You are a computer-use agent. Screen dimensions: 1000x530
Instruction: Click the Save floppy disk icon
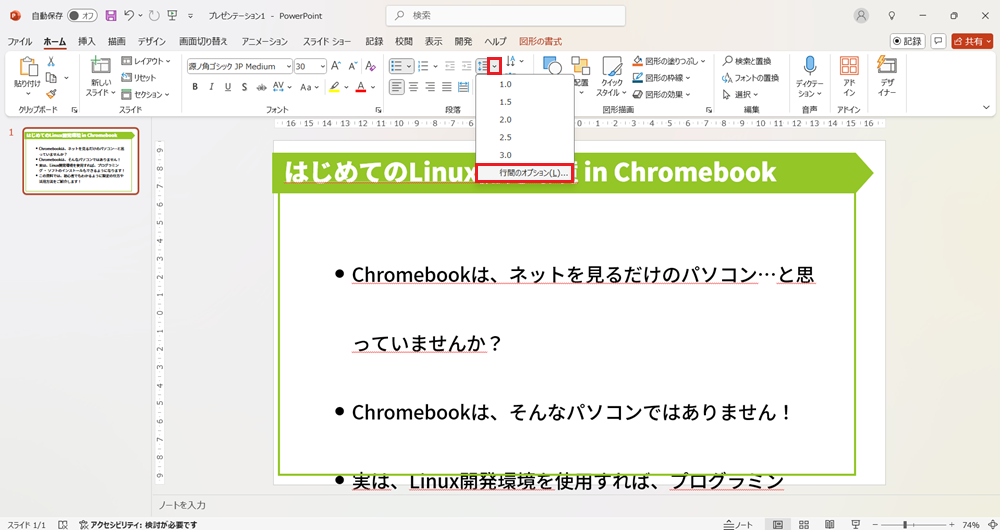click(111, 15)
